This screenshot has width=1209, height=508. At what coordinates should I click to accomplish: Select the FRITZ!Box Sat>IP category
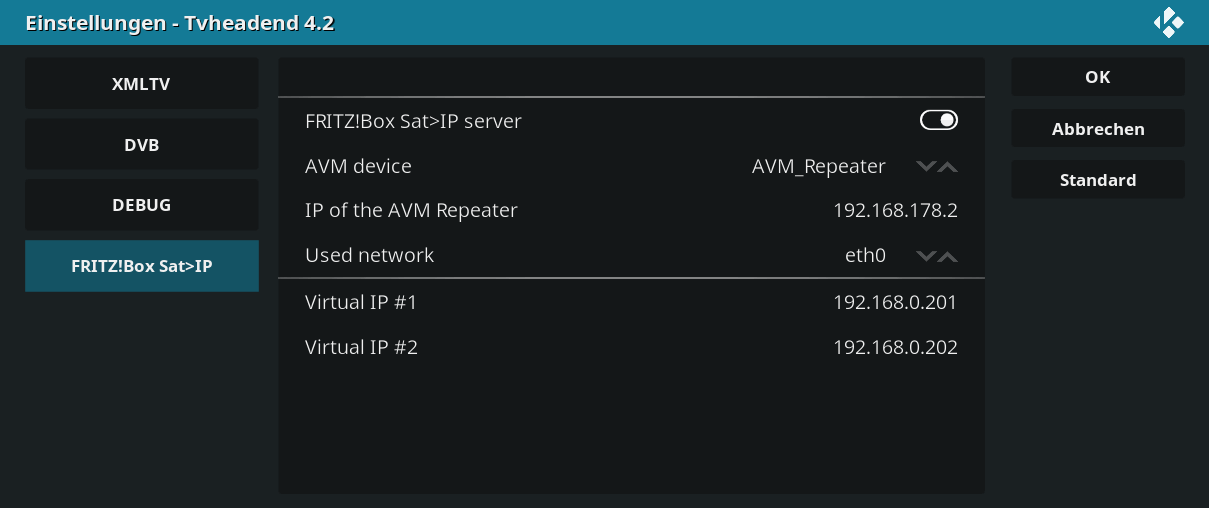[142, 266]
